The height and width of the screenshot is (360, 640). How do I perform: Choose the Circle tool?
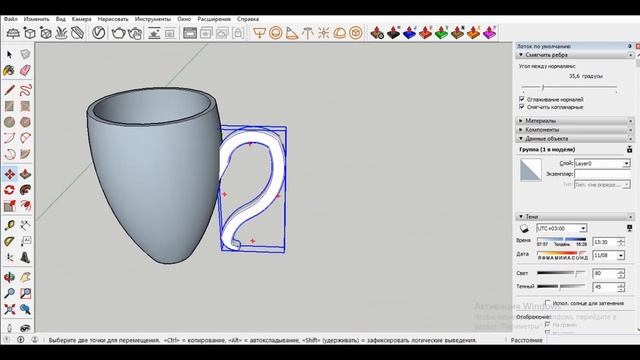pyautogui.click(x=9, y=122)
